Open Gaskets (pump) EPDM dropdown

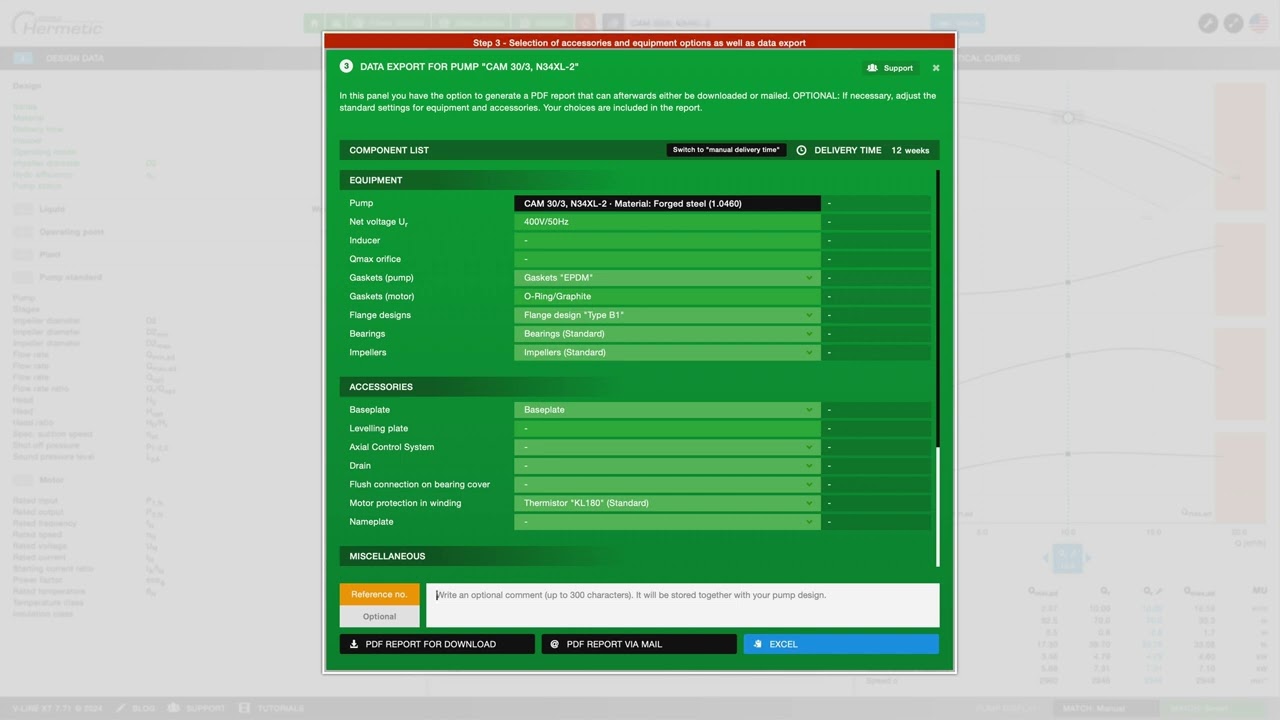[667, 278]
